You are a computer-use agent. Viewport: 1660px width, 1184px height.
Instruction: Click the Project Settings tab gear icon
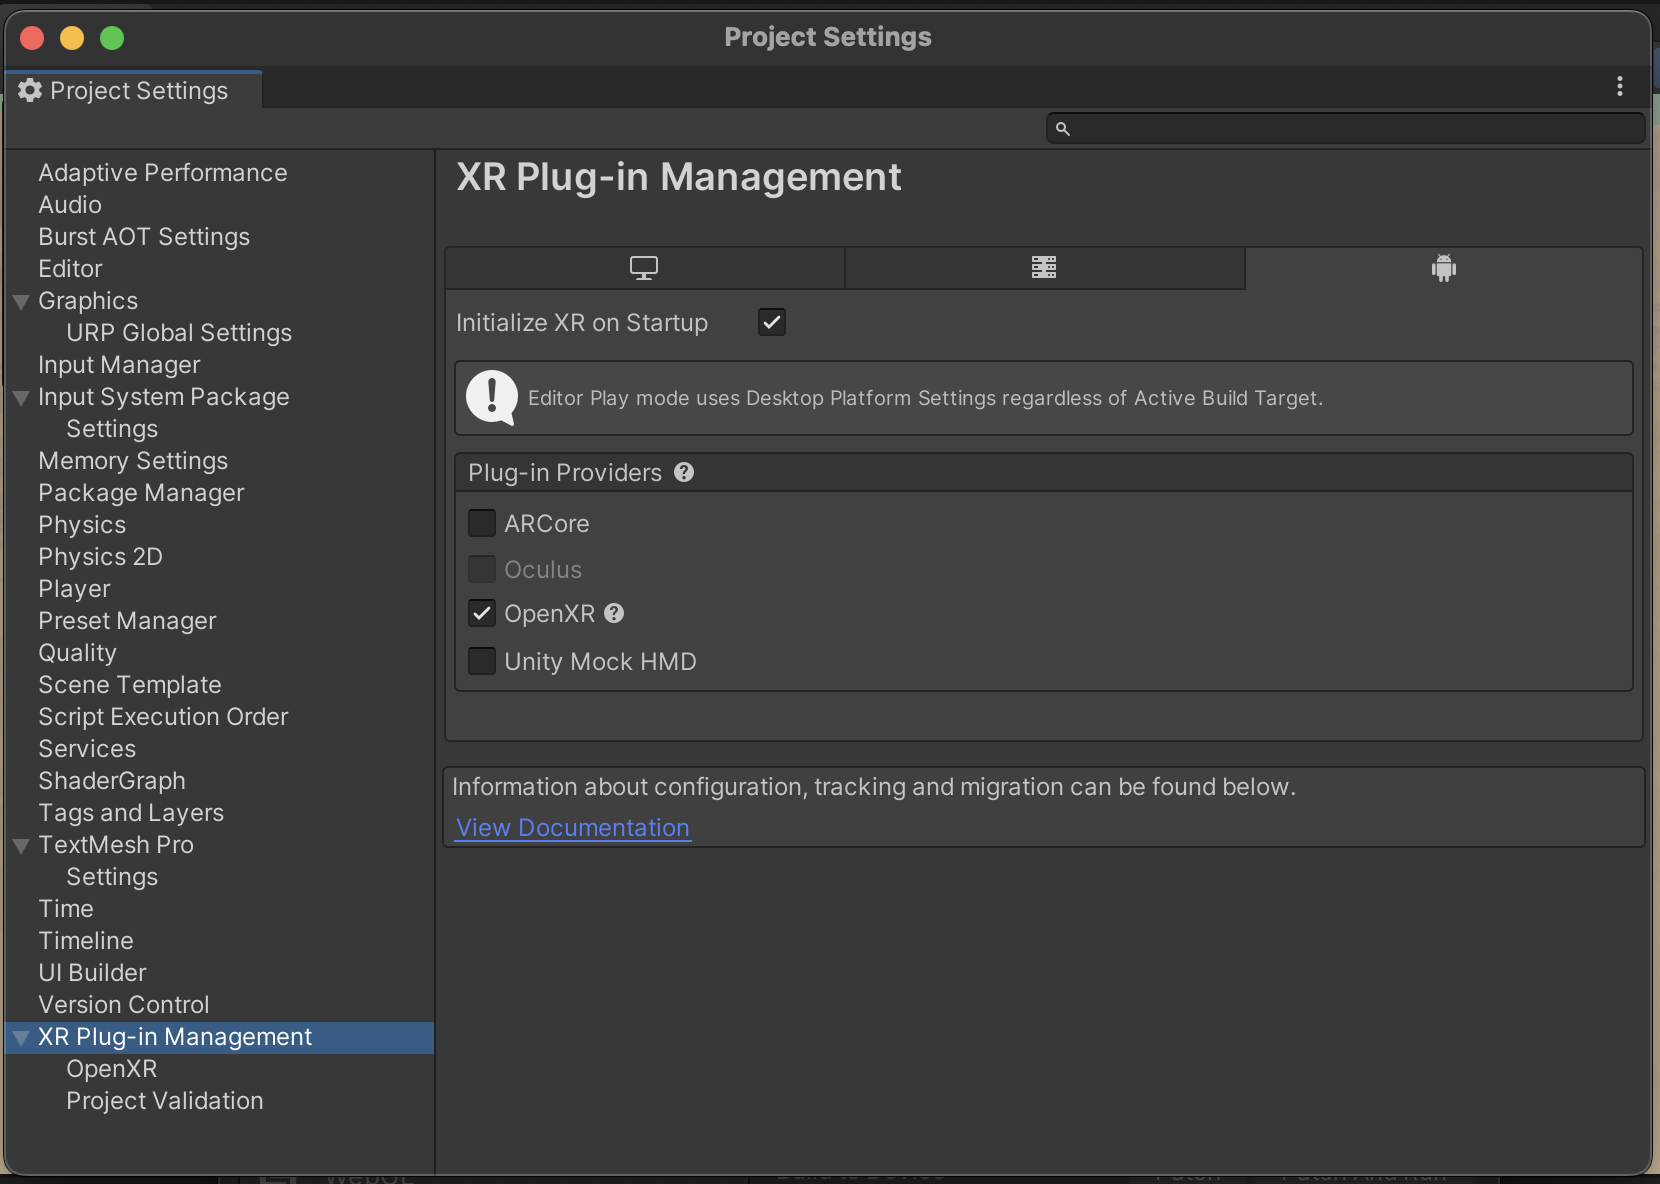(x=30, y=90)
